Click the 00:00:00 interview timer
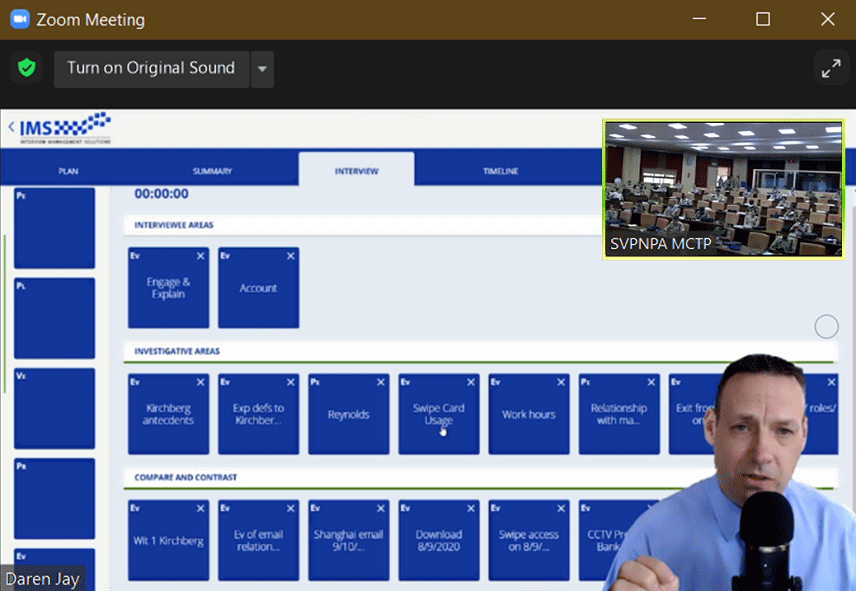This screenshot has height=591, width=856. (x=161, y=194)
